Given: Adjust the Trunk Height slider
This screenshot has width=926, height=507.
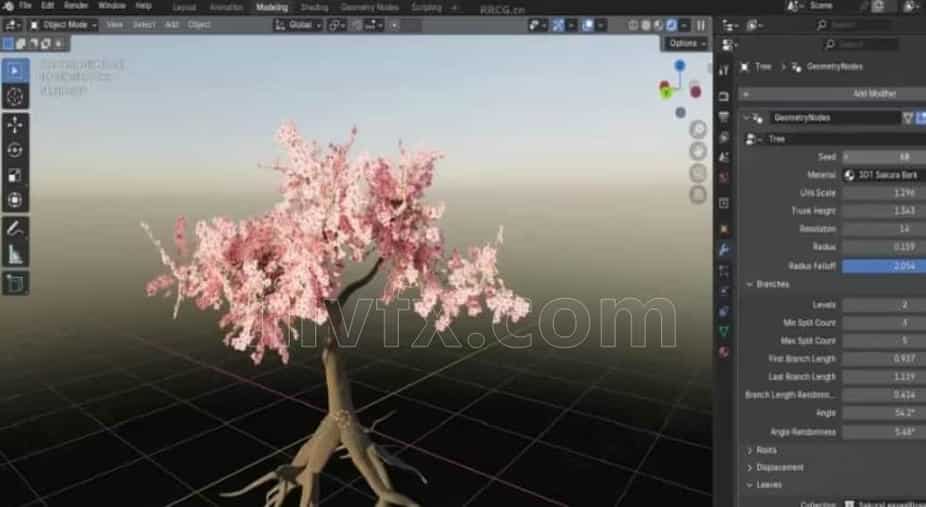Looking at the screenshot, I should click(884, 211).
